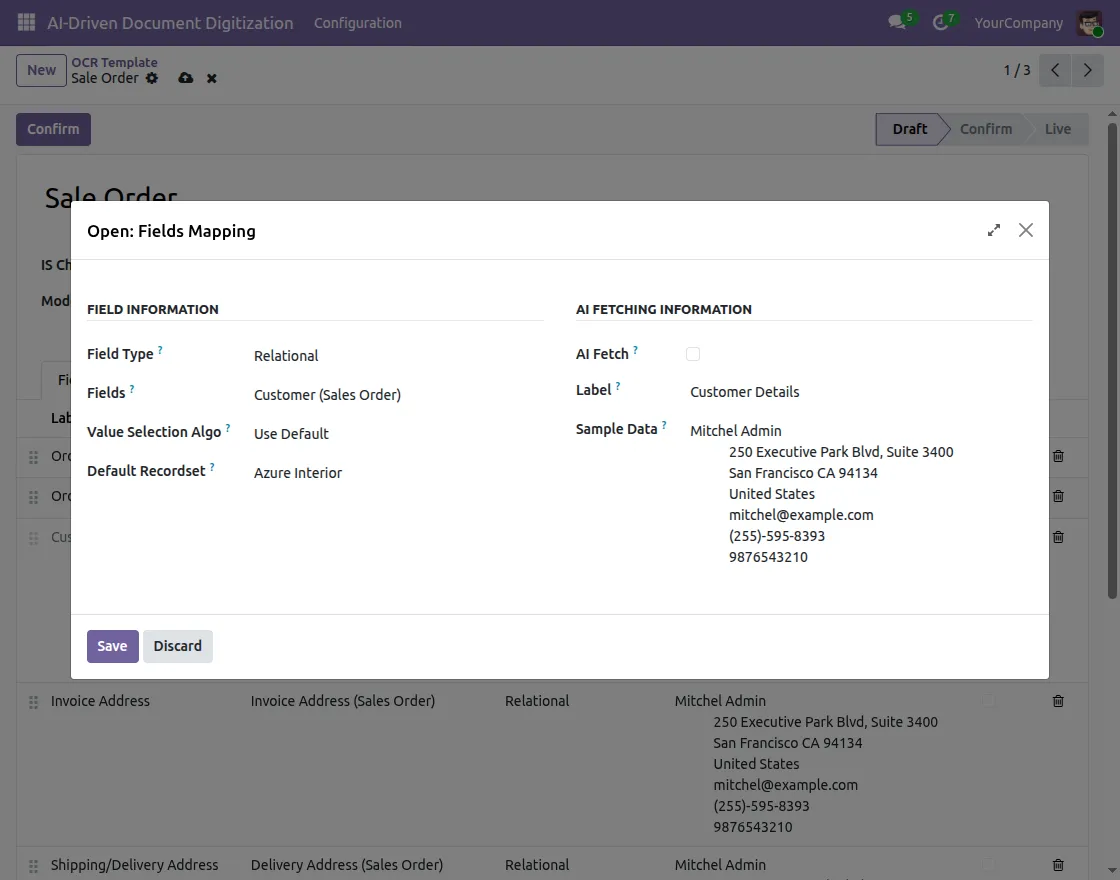Open the Default Recordset field Azure Interior
This screenshot has height=880, width=1120.
tap(399, 473)
